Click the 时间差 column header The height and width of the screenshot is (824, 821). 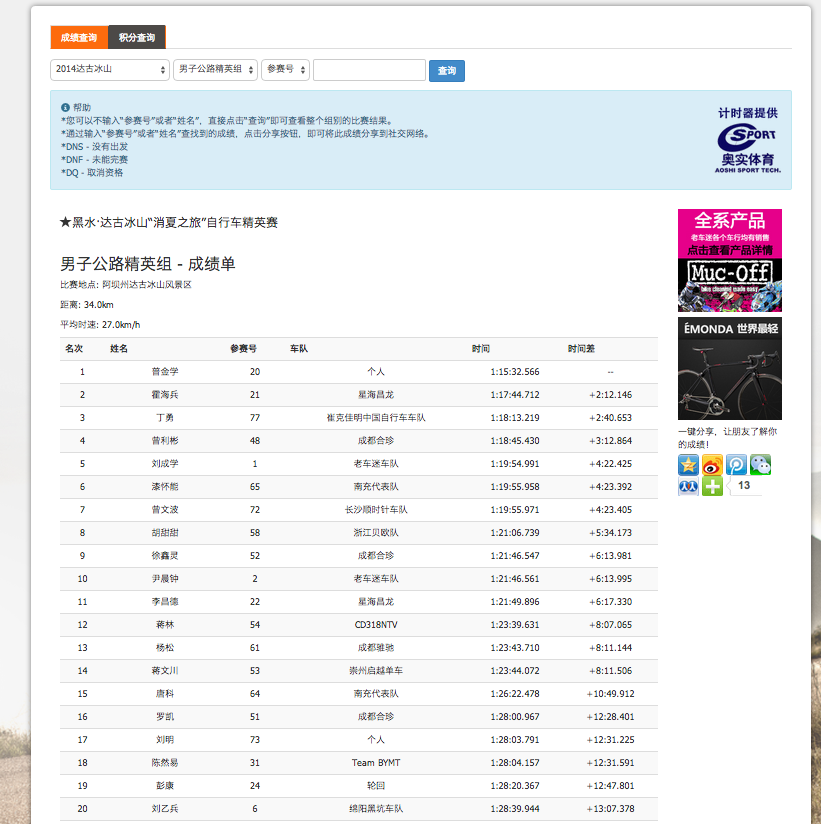581,349
